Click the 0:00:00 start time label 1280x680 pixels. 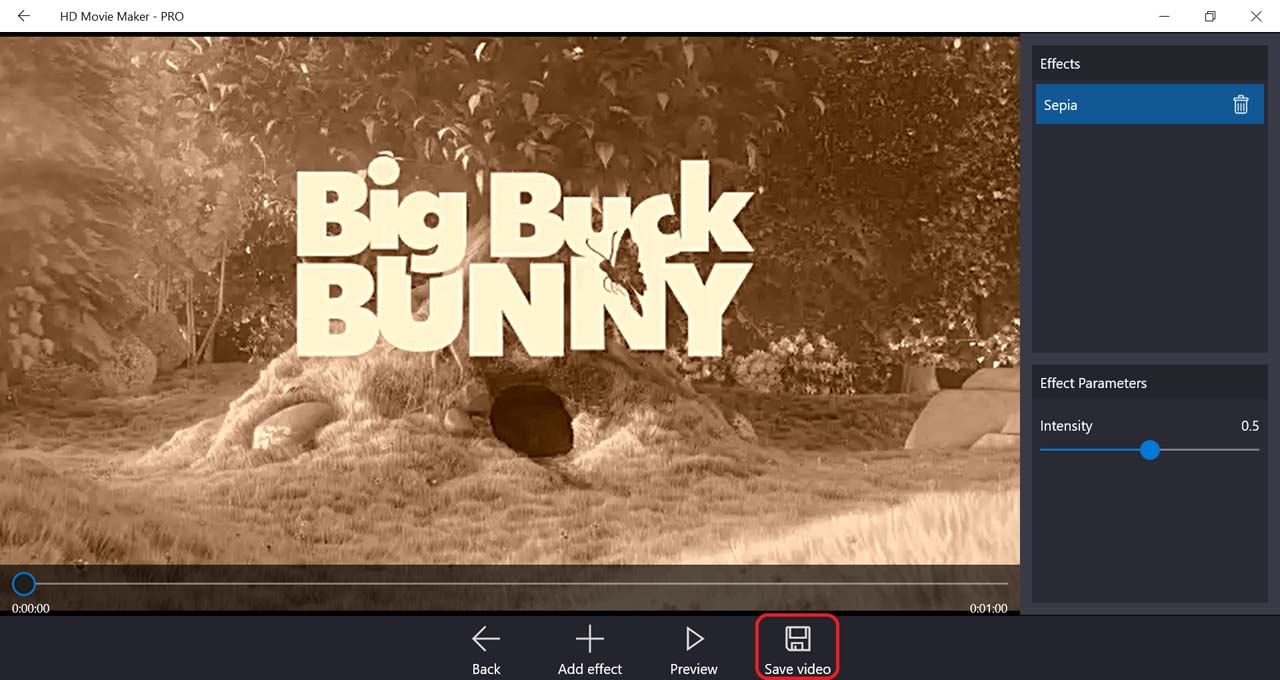coord(31,608)
